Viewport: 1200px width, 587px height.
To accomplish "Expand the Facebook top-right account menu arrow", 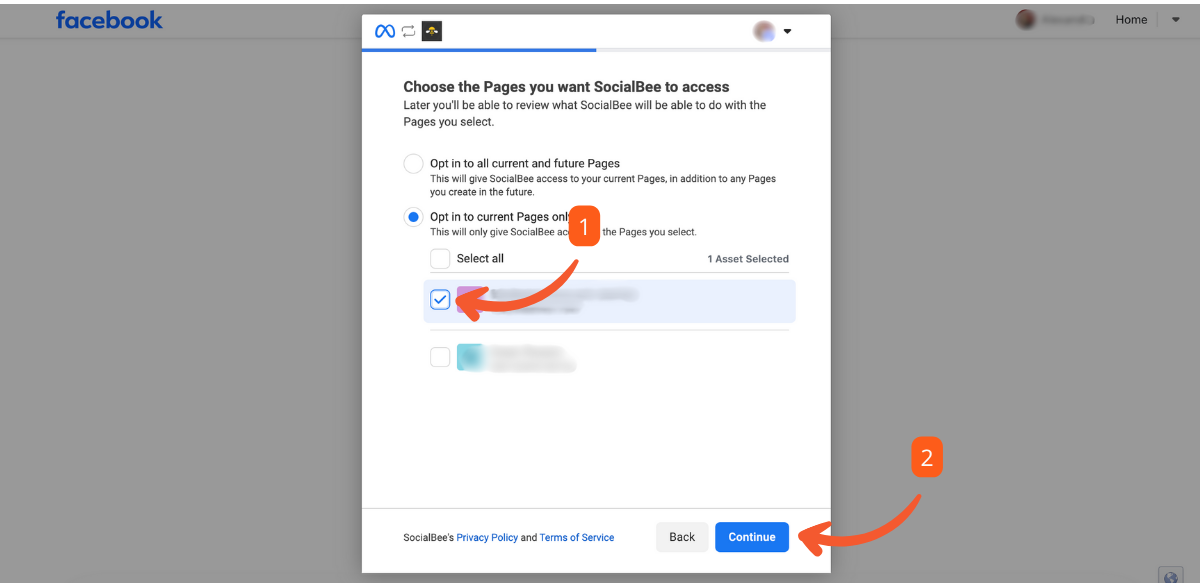I will point(1175,20).
